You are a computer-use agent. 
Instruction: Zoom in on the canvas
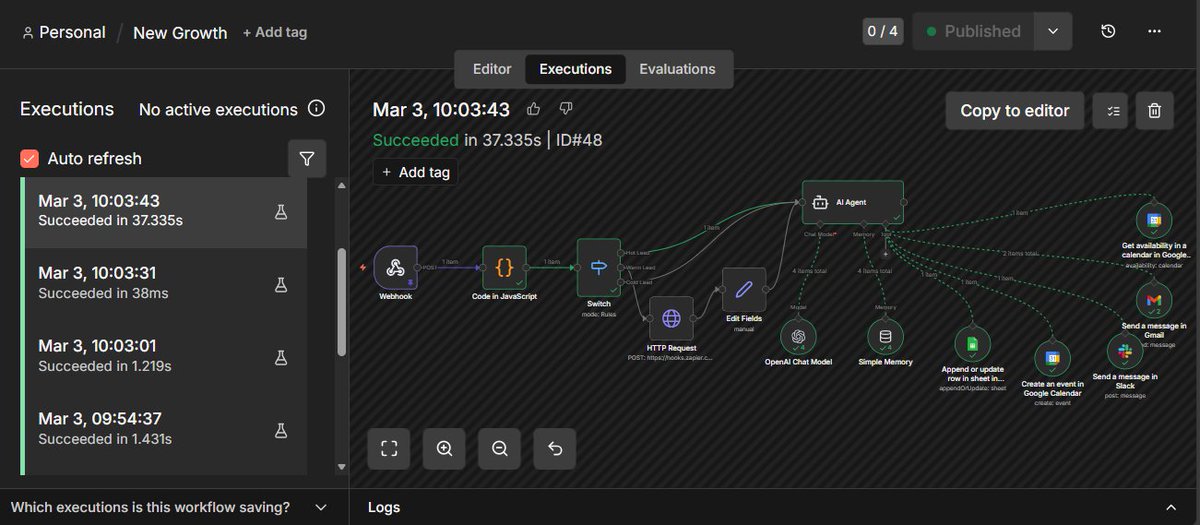coord(445,449)
